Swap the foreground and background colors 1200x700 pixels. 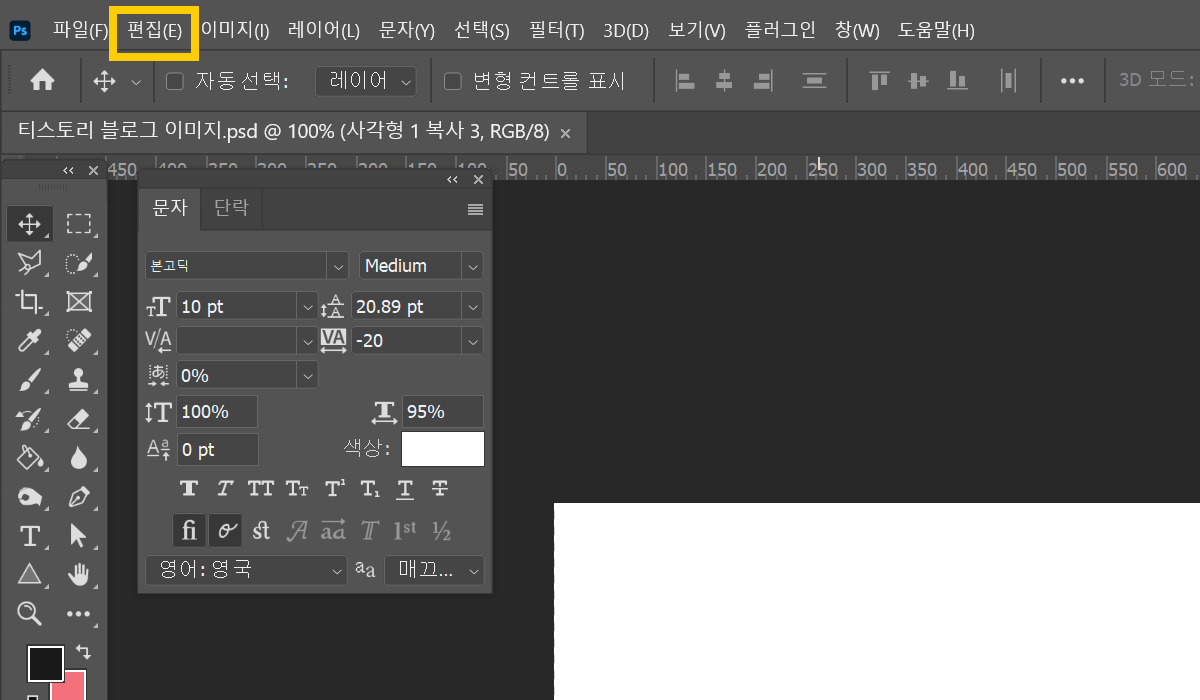coord(84,651)
